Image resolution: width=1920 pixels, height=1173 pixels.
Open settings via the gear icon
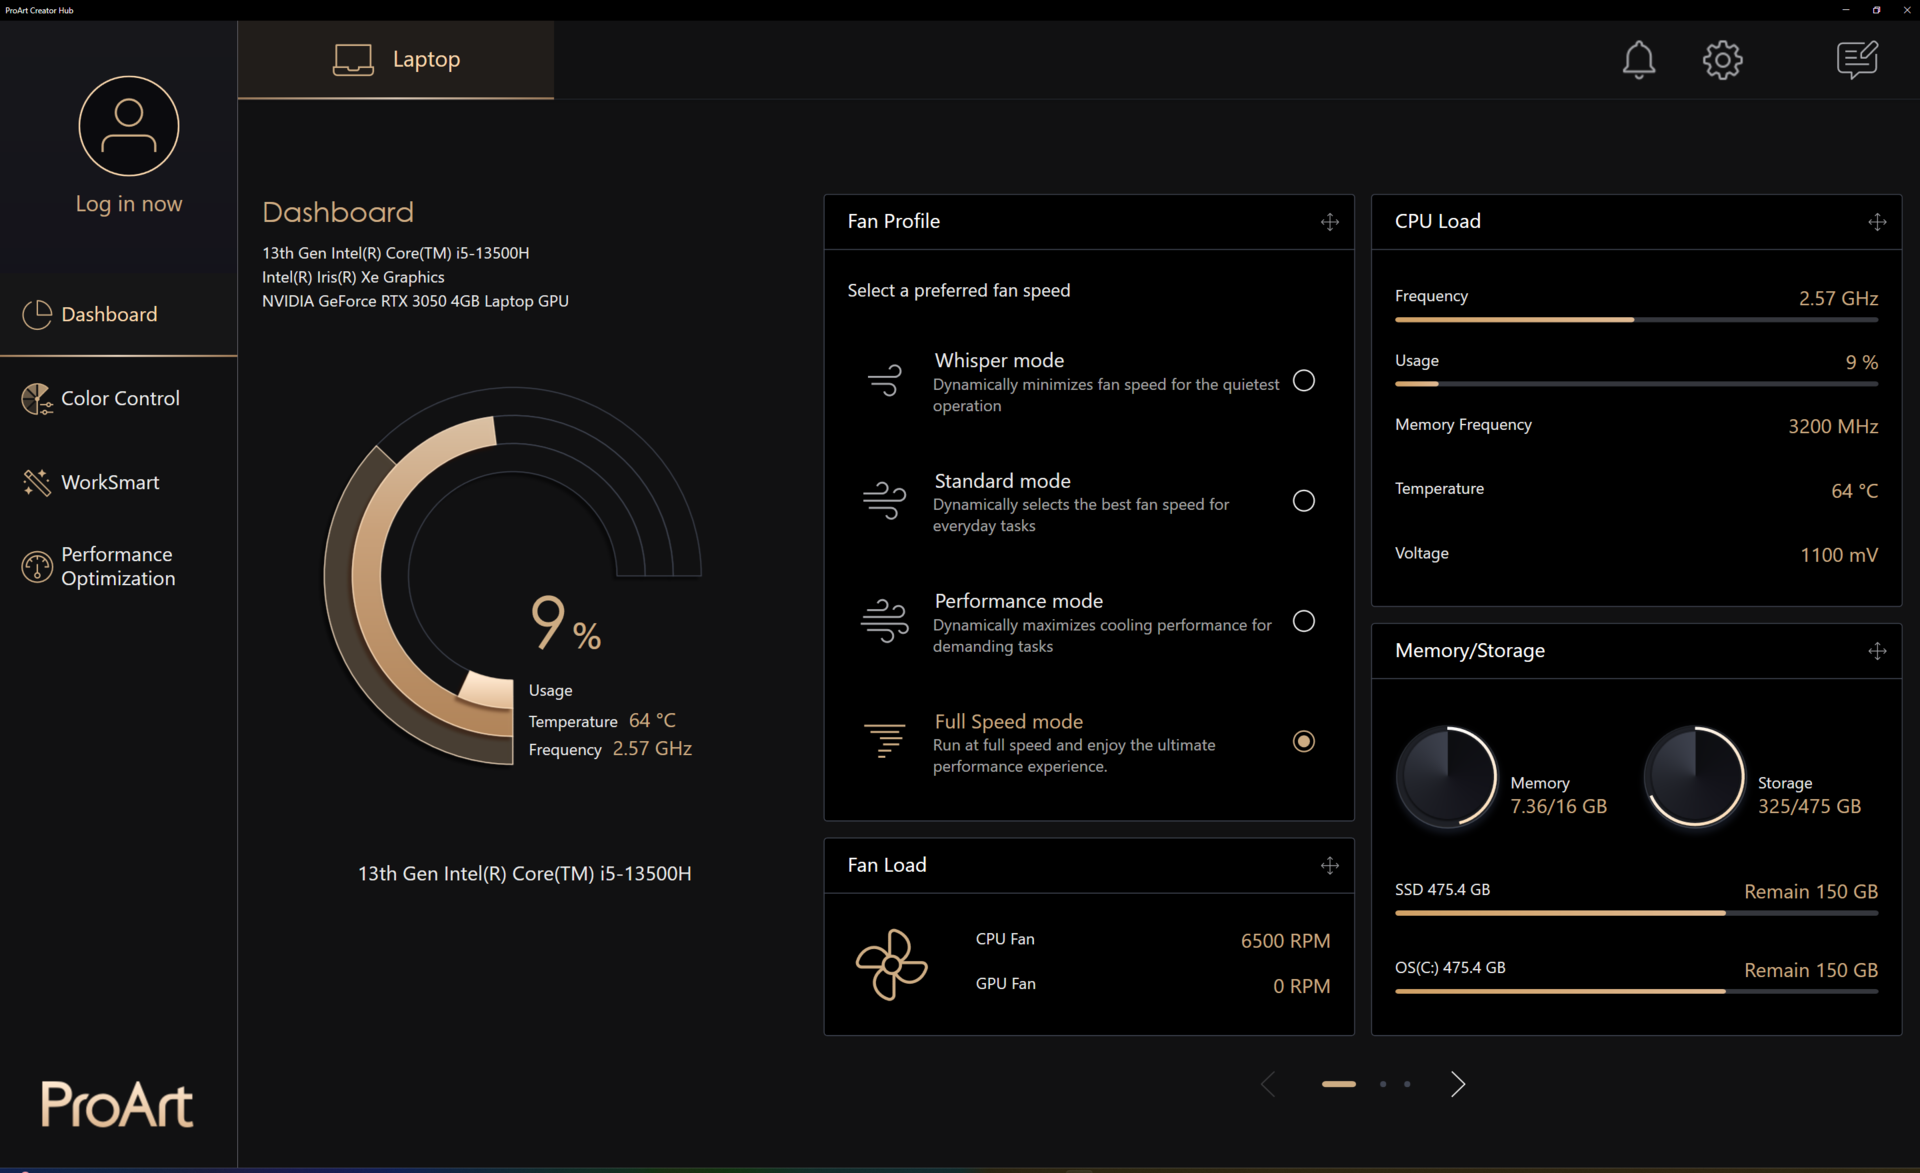tap(1722, 60)
